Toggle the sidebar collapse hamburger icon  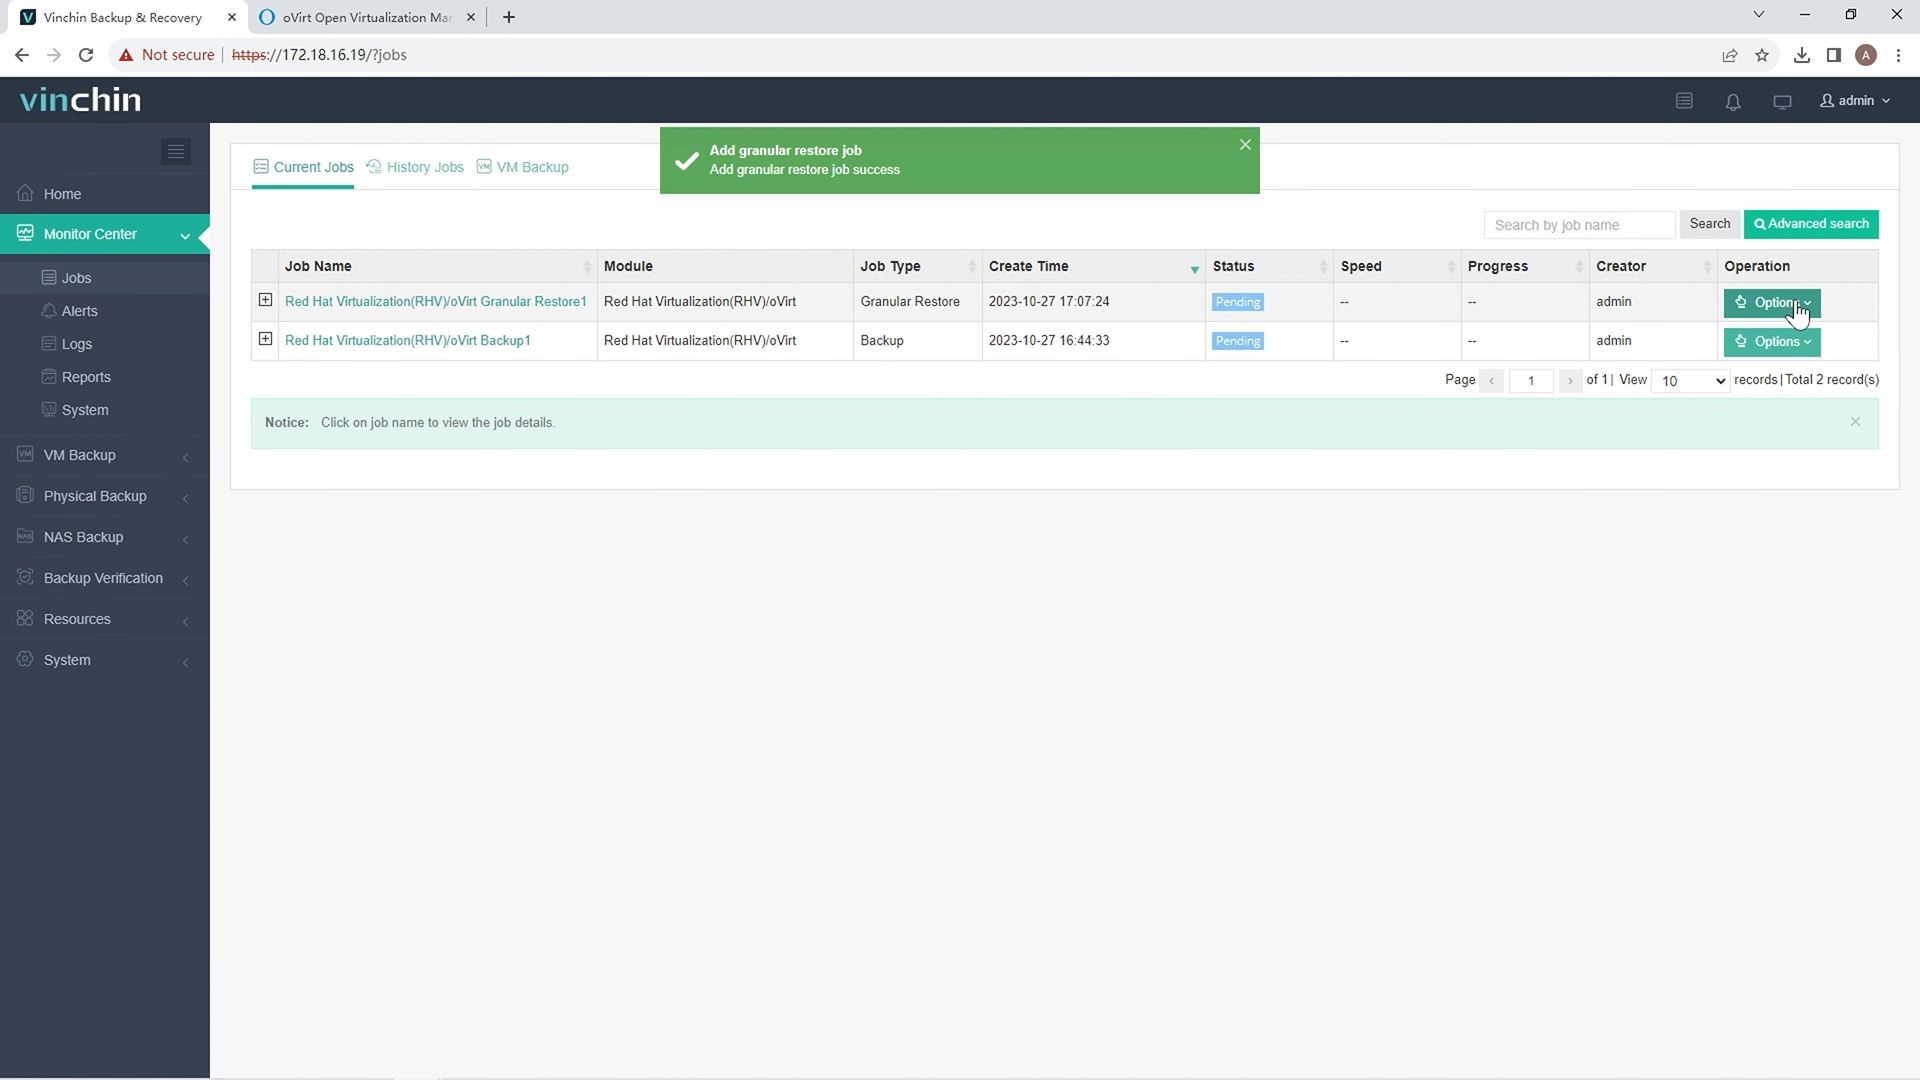pyautogui.click(x=176, y=152)
